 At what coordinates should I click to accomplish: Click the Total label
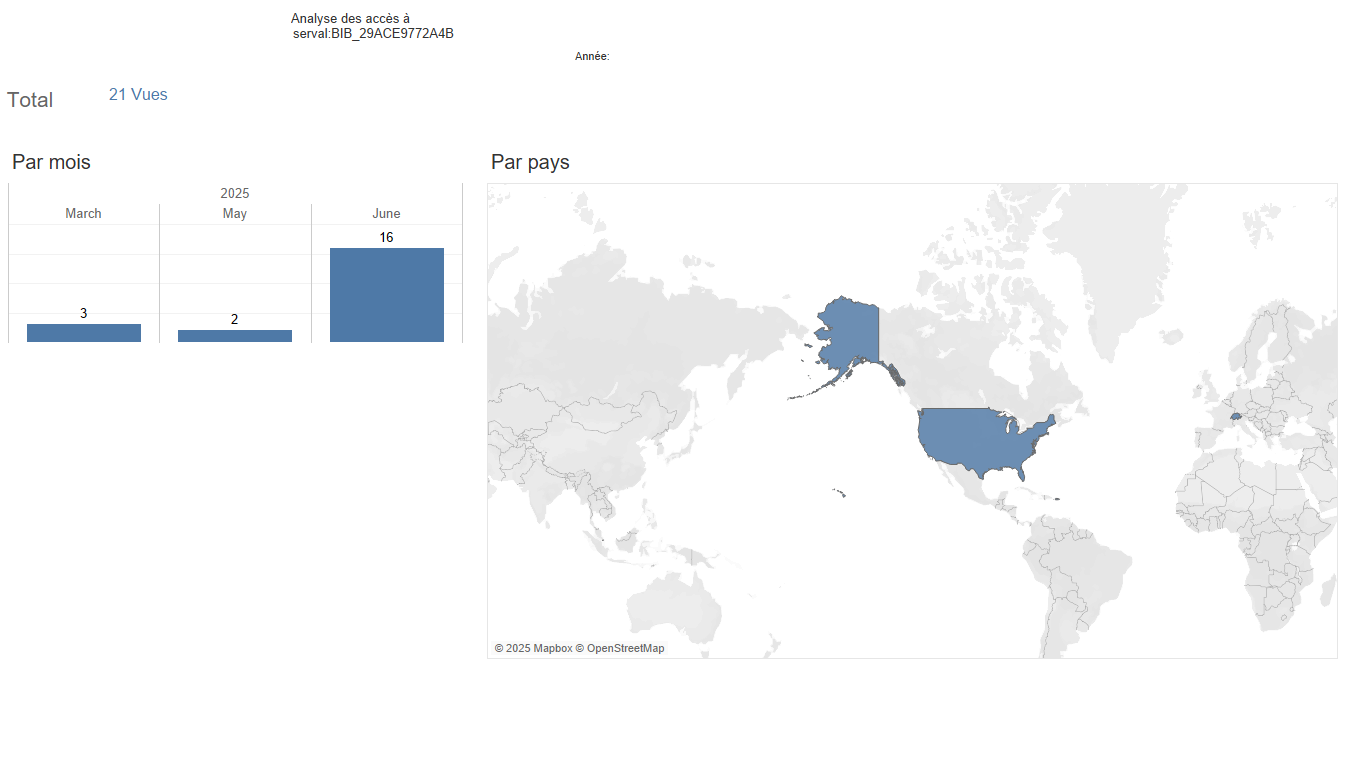[x=30, y=100]
